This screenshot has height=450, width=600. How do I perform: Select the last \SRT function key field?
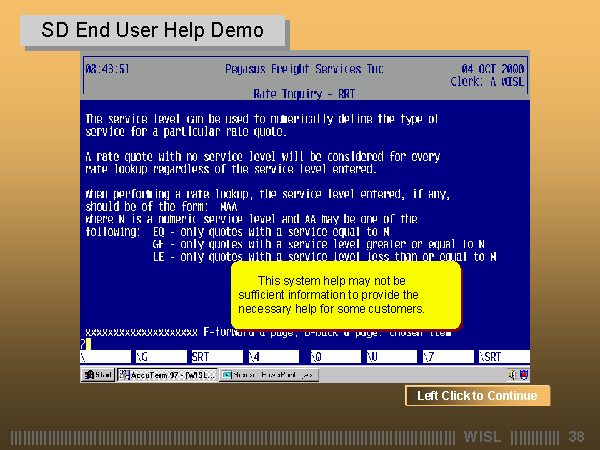point(502,356)
